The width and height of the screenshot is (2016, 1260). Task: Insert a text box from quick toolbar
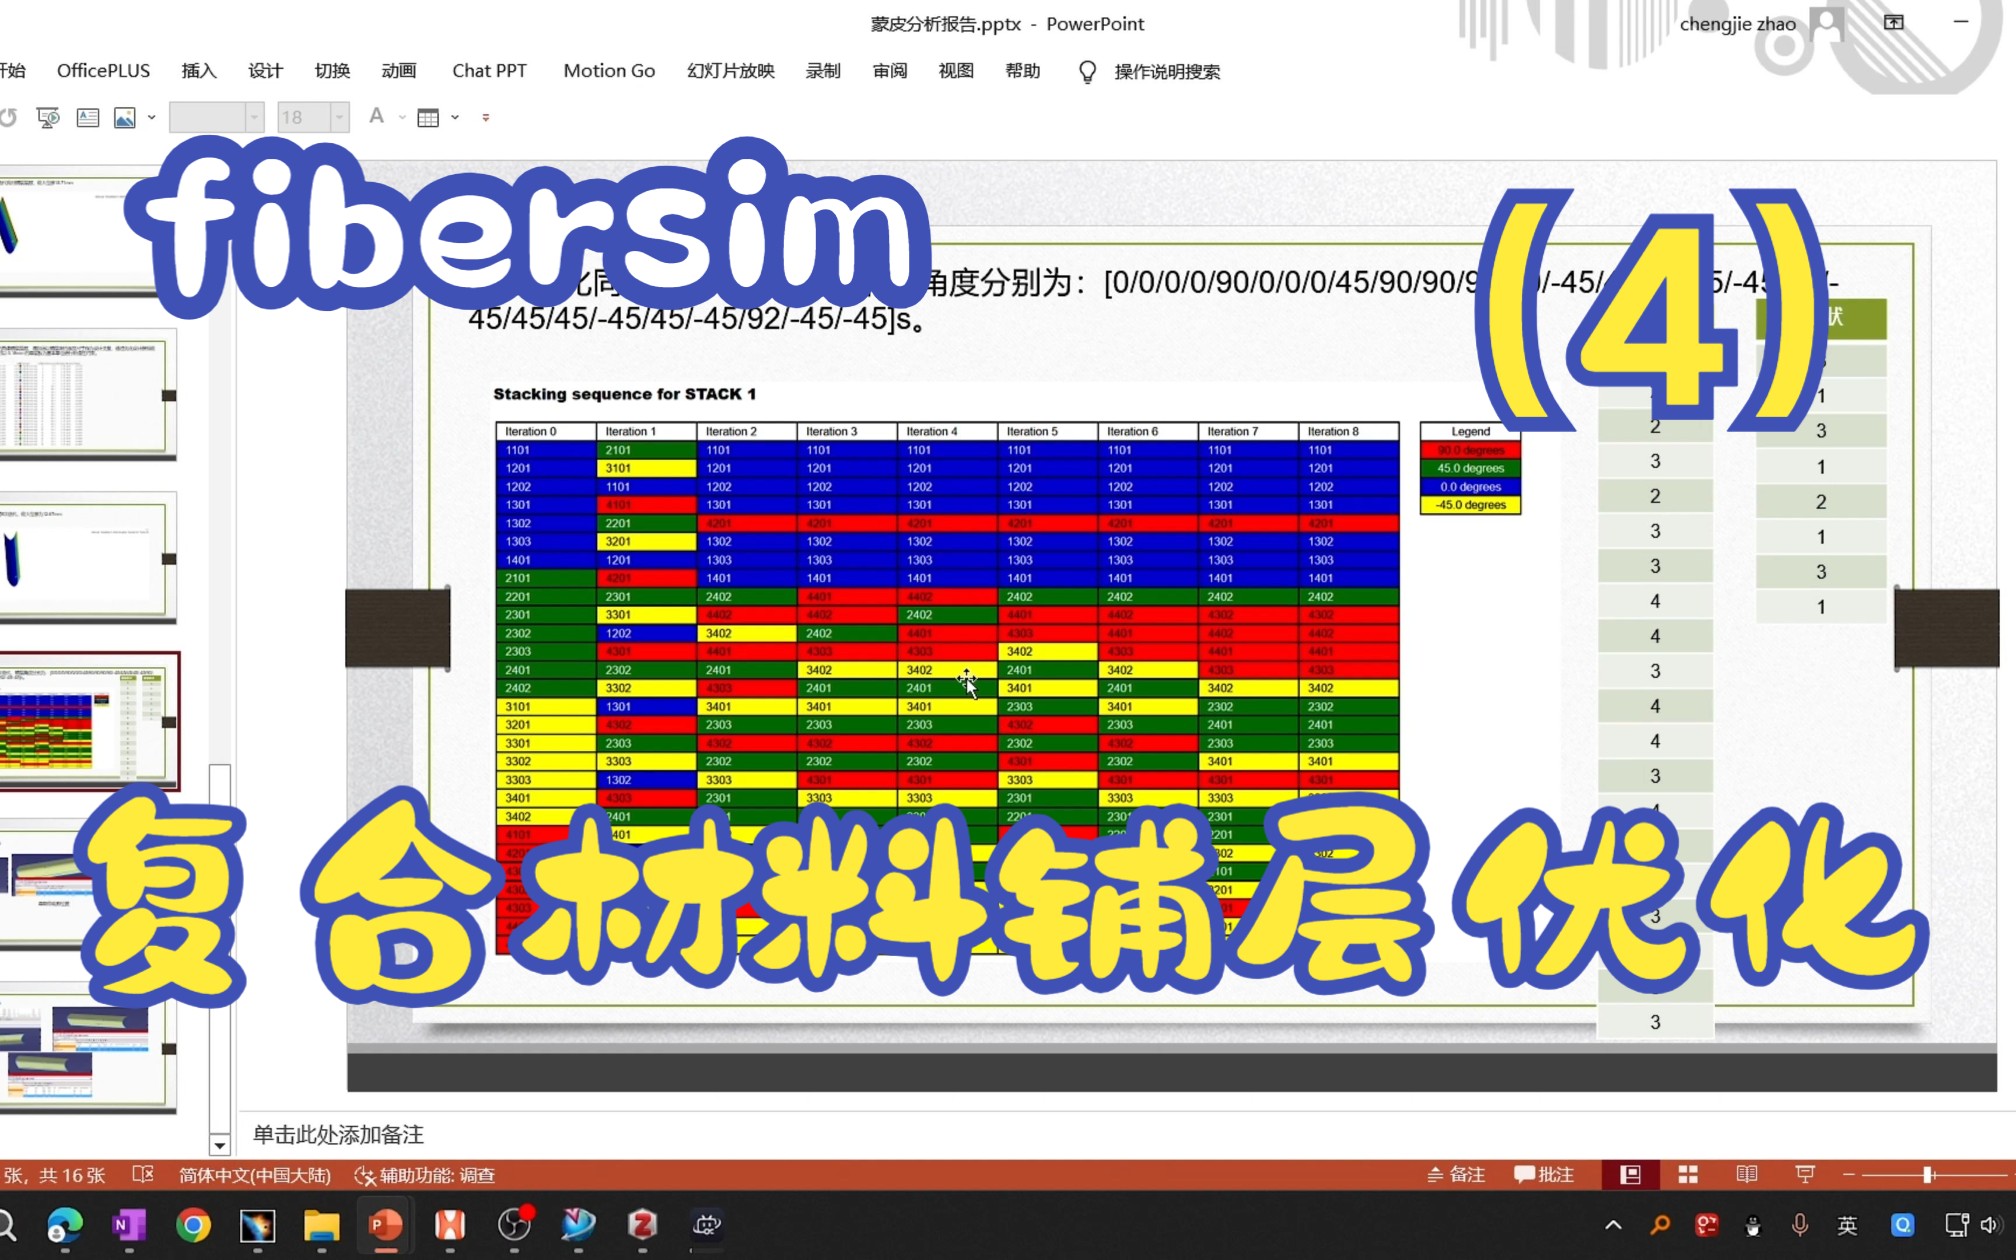(88, 118)
